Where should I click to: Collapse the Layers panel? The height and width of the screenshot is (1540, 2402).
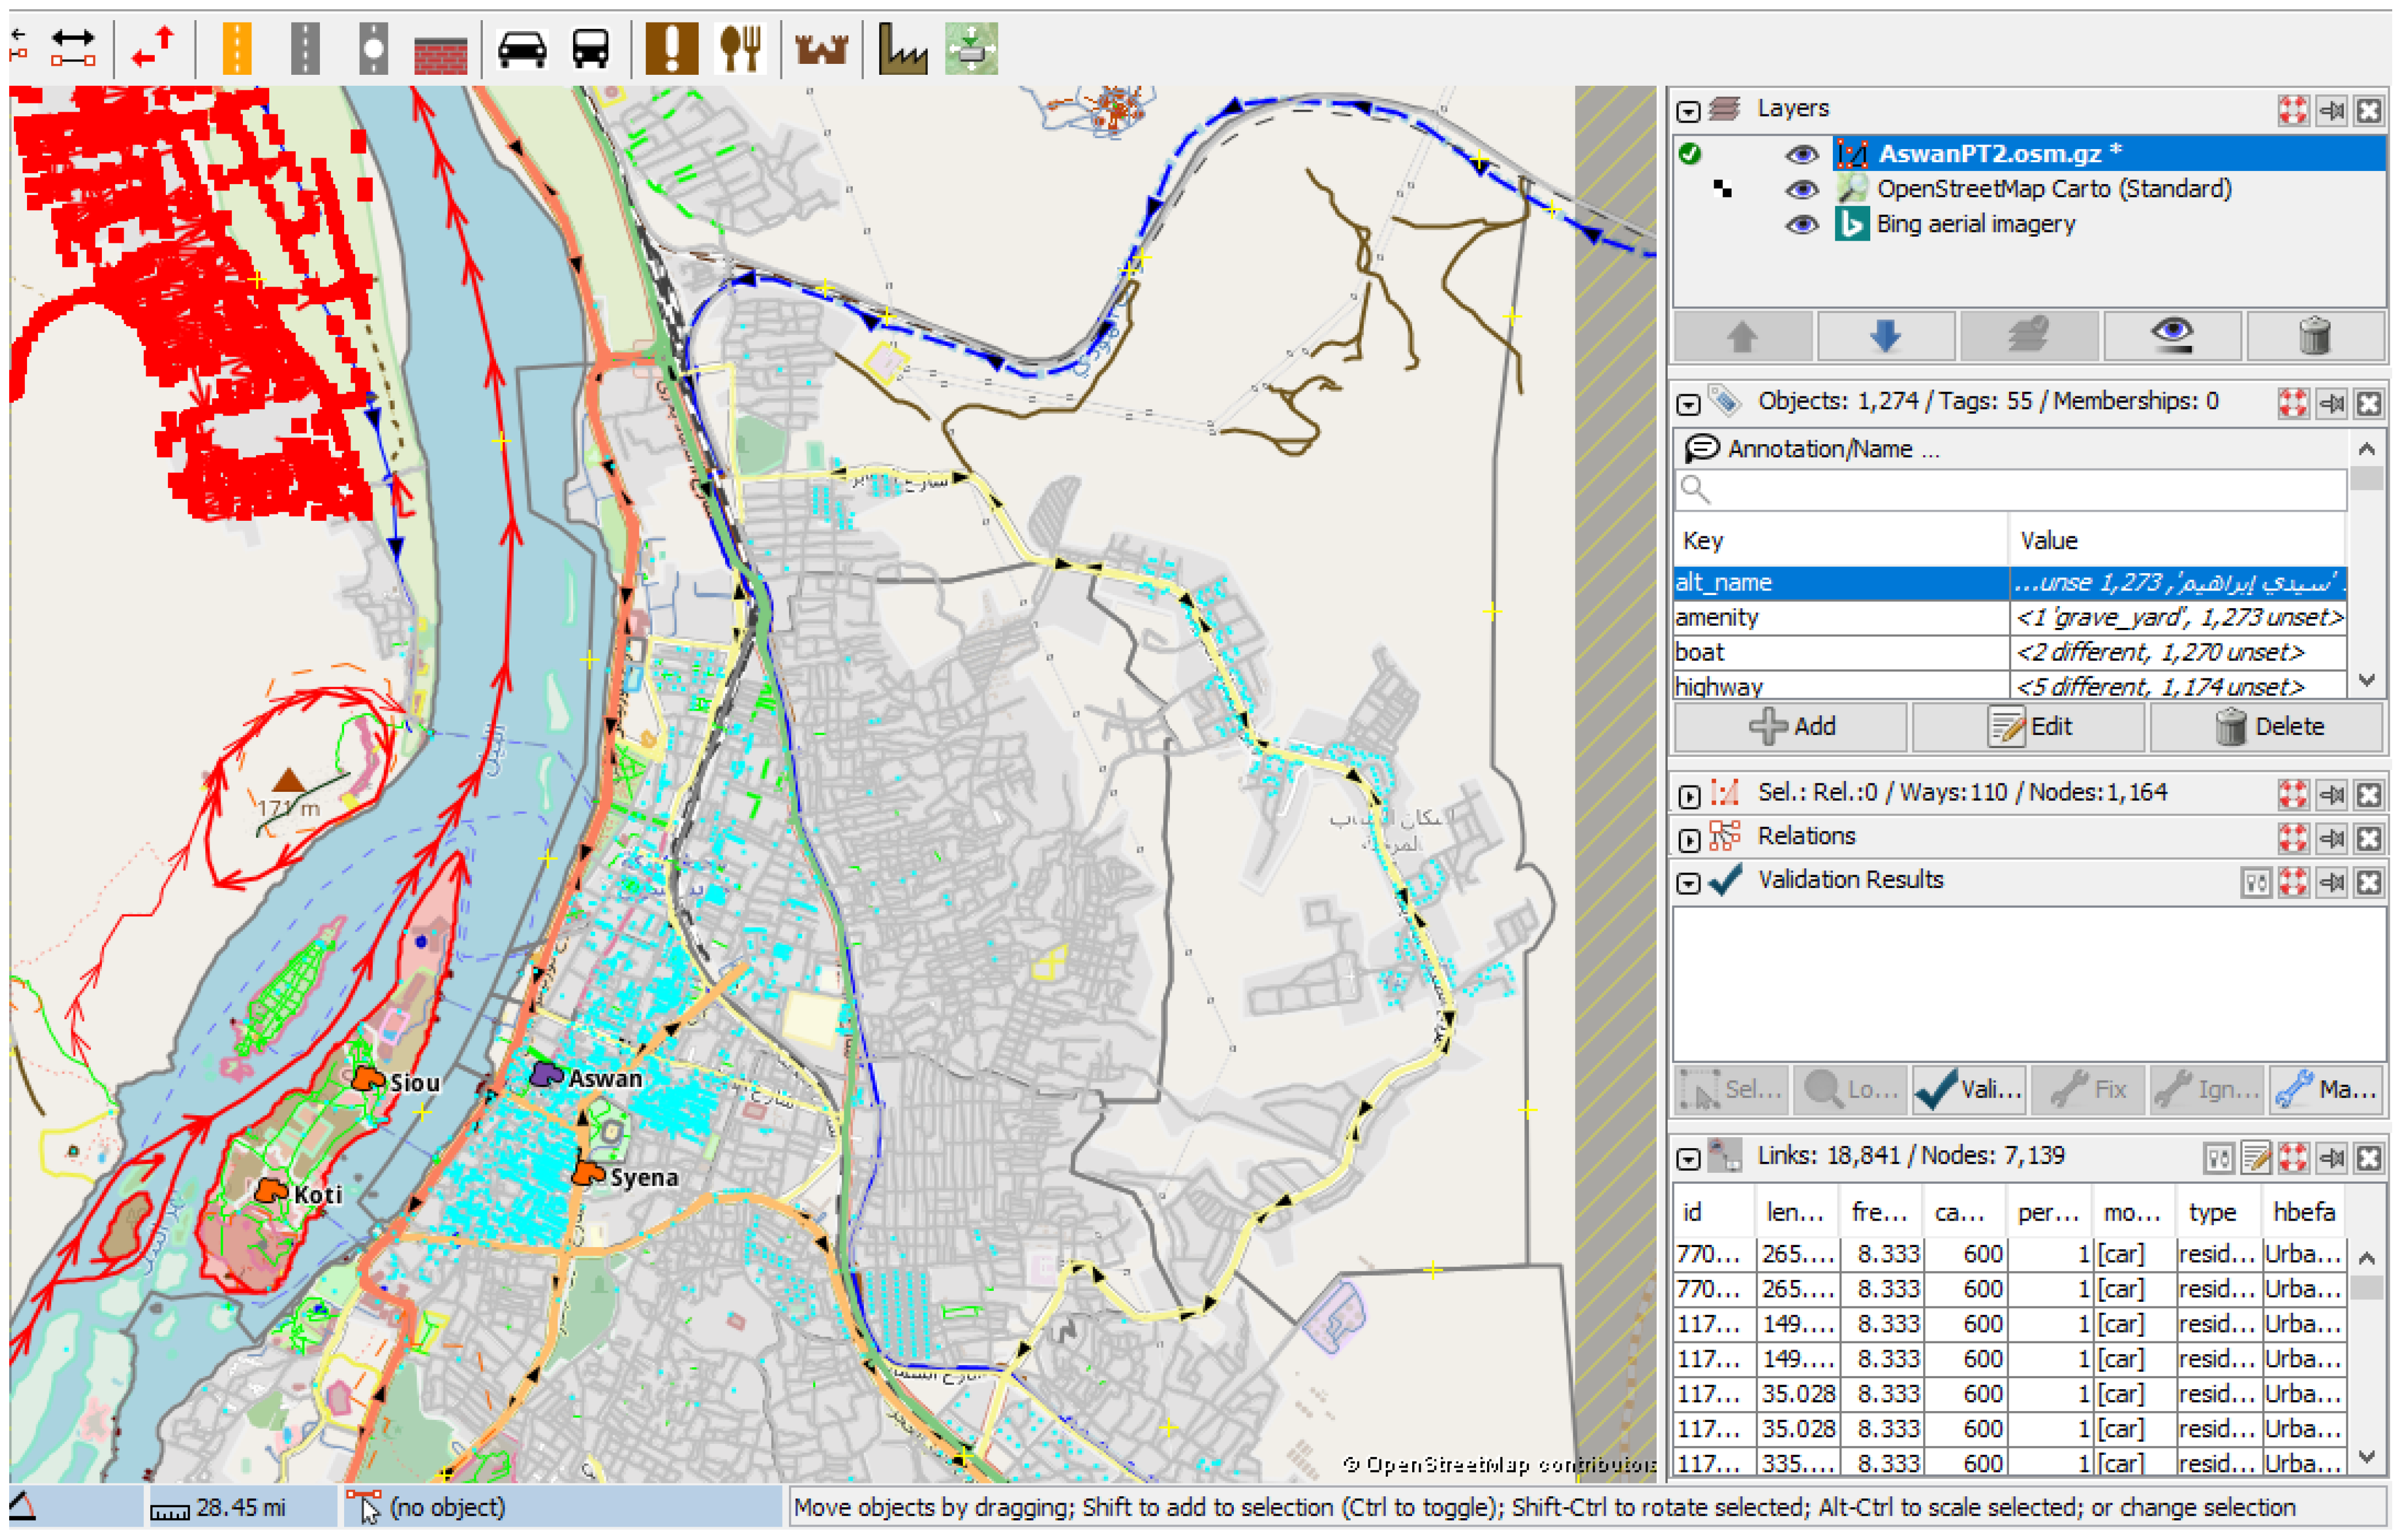click(x=1689, y=111)
